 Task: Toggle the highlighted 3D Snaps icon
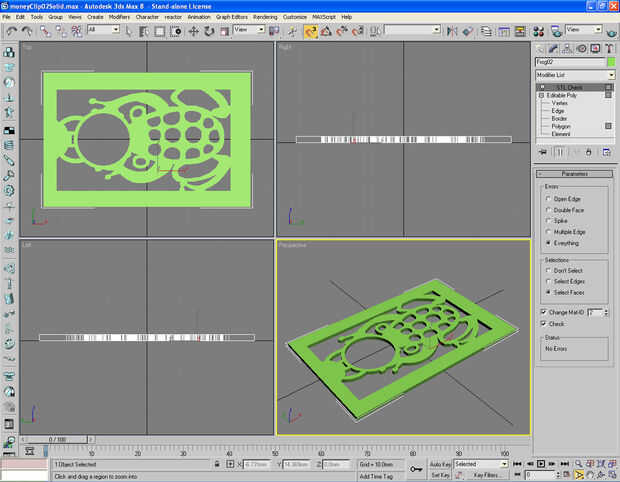[311, 31]
